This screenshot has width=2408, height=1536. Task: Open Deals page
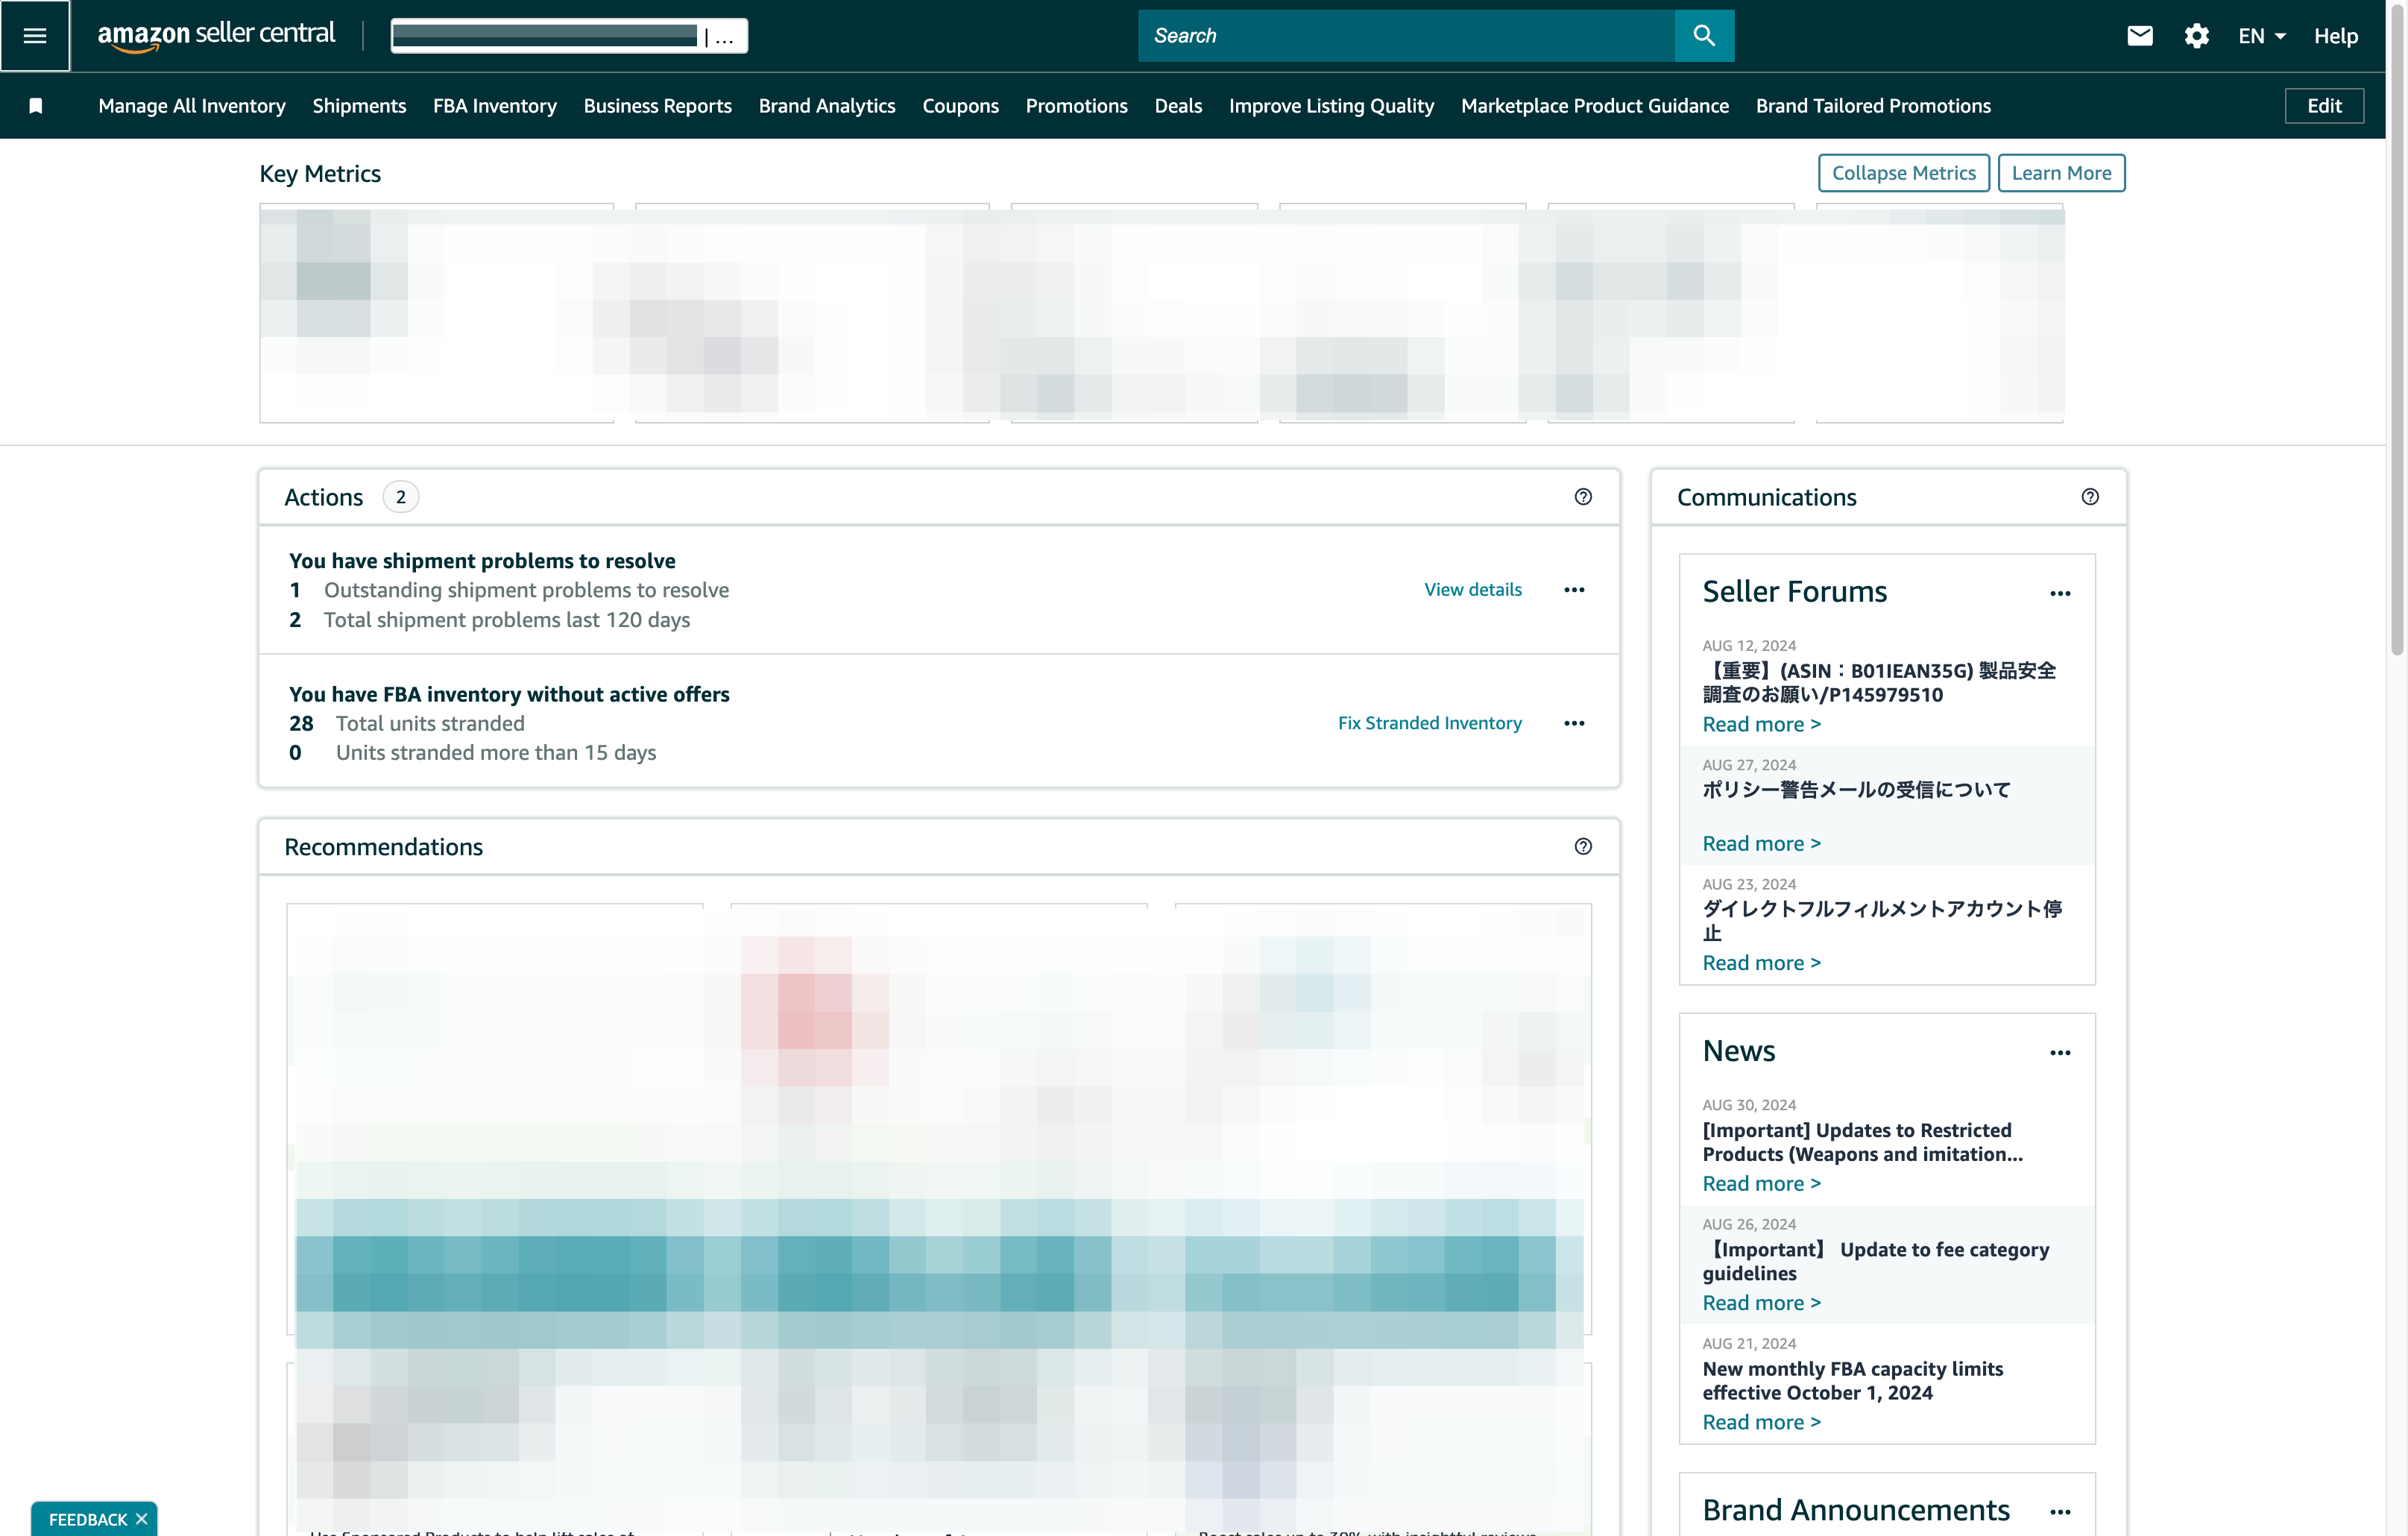point(1178,106)
